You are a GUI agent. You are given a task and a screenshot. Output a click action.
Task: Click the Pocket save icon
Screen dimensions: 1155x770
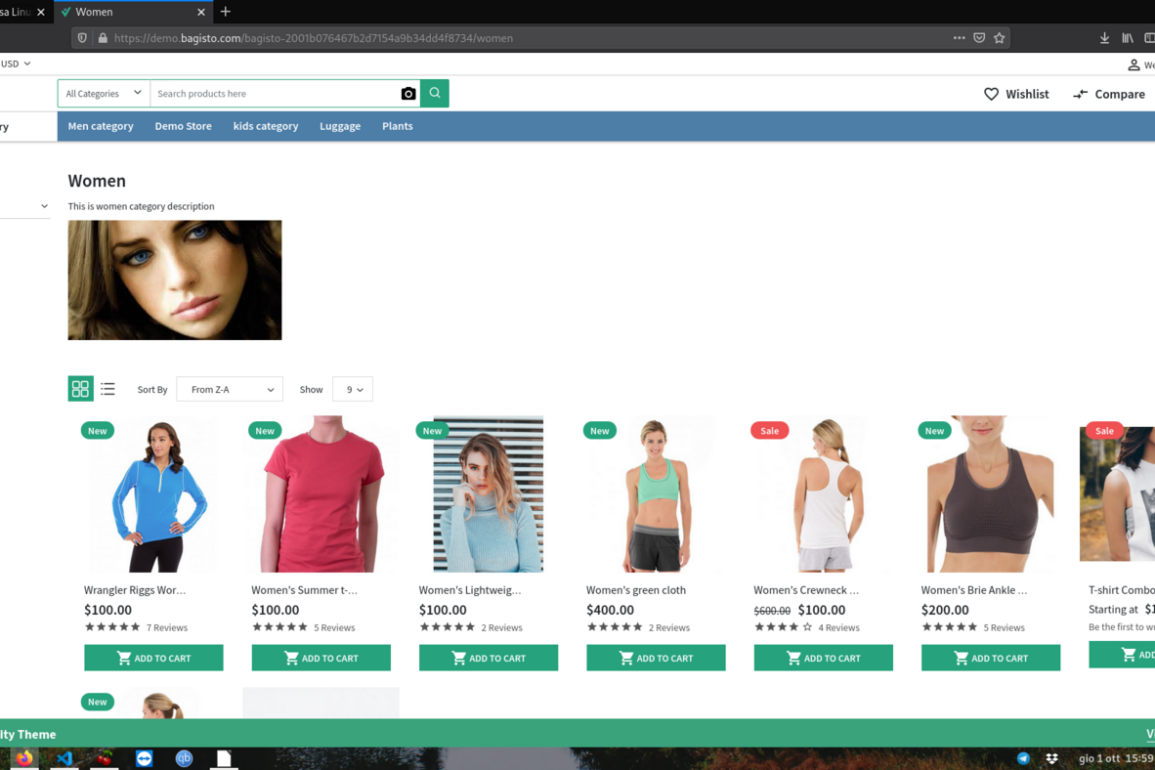[979, 38]
